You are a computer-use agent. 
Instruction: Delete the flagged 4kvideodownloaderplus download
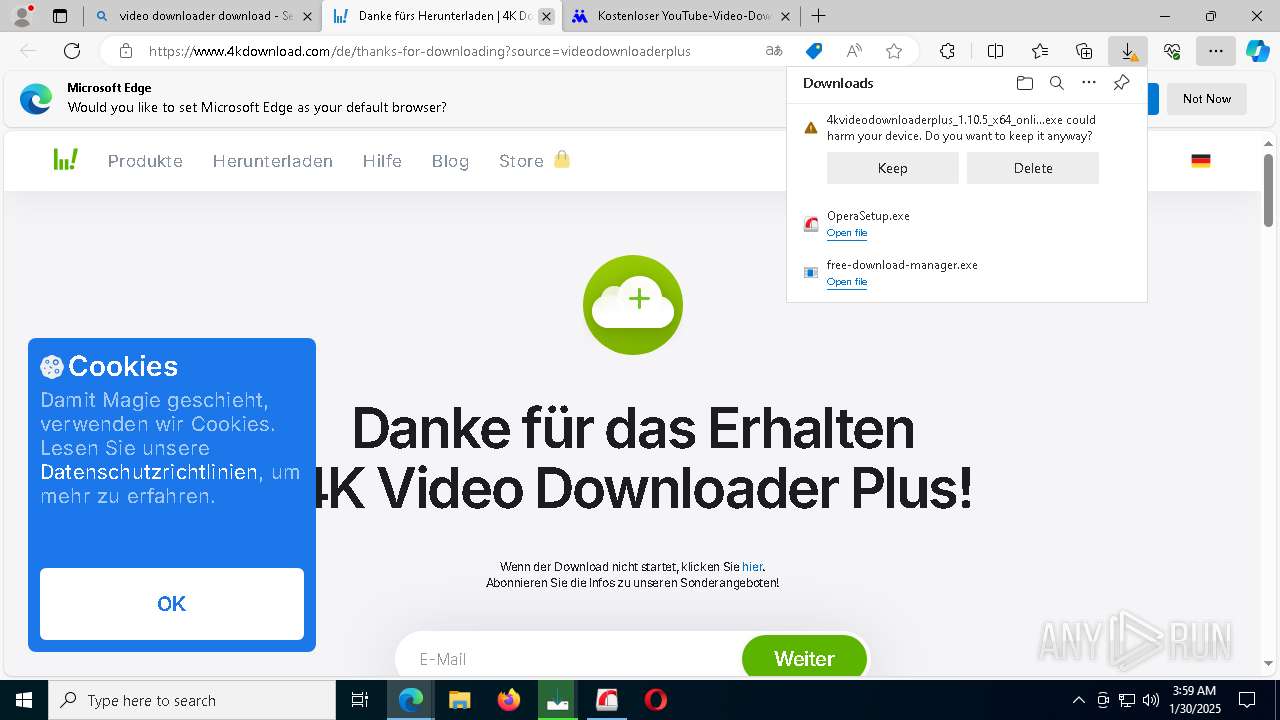(1032, 168)
